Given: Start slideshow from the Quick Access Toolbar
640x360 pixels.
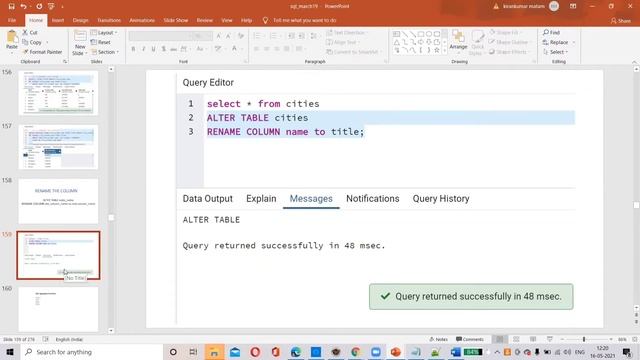Looking at the screenshot, I should (51, 6).
